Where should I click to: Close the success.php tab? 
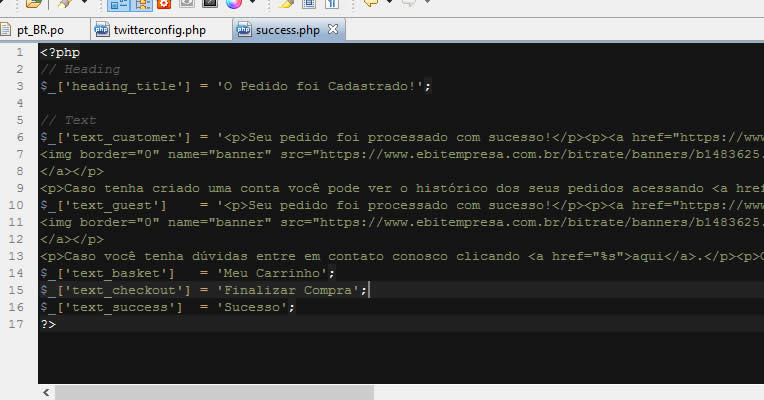[333, 29]
